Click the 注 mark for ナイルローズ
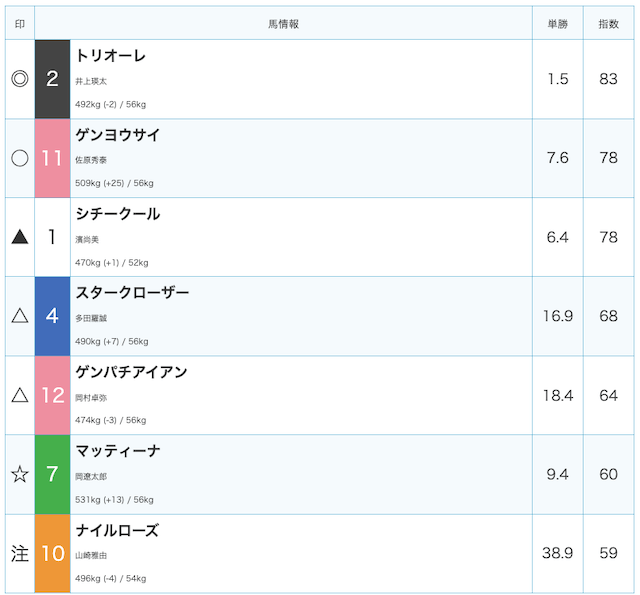The width and height of the screenshot is (640, 595). tap(20, 554)
